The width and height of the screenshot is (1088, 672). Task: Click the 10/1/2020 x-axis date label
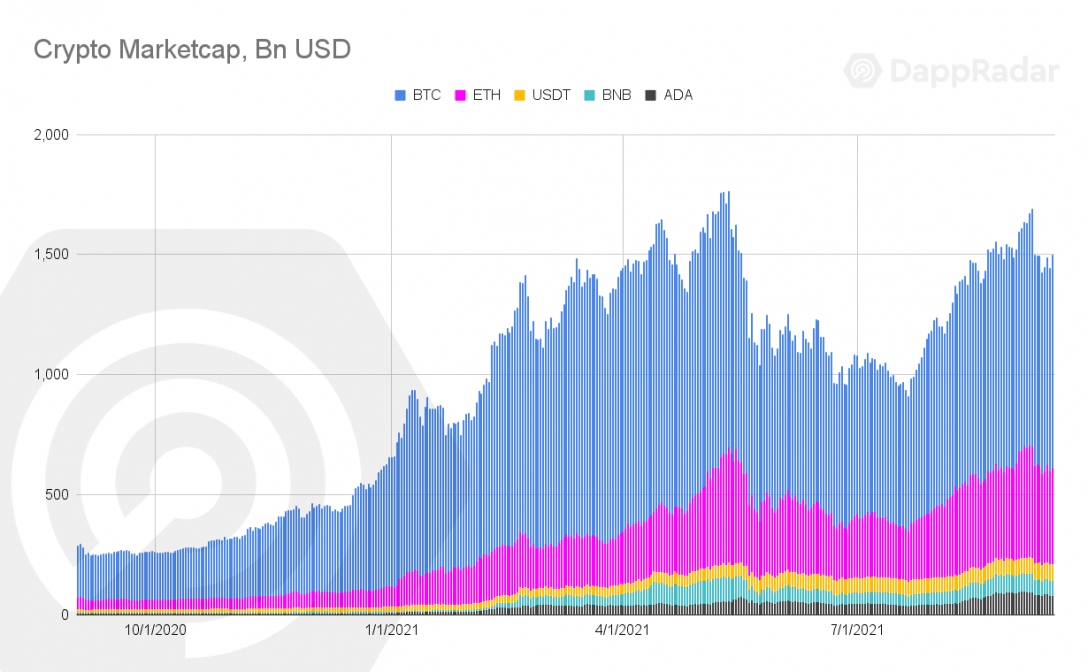(155, 630)
